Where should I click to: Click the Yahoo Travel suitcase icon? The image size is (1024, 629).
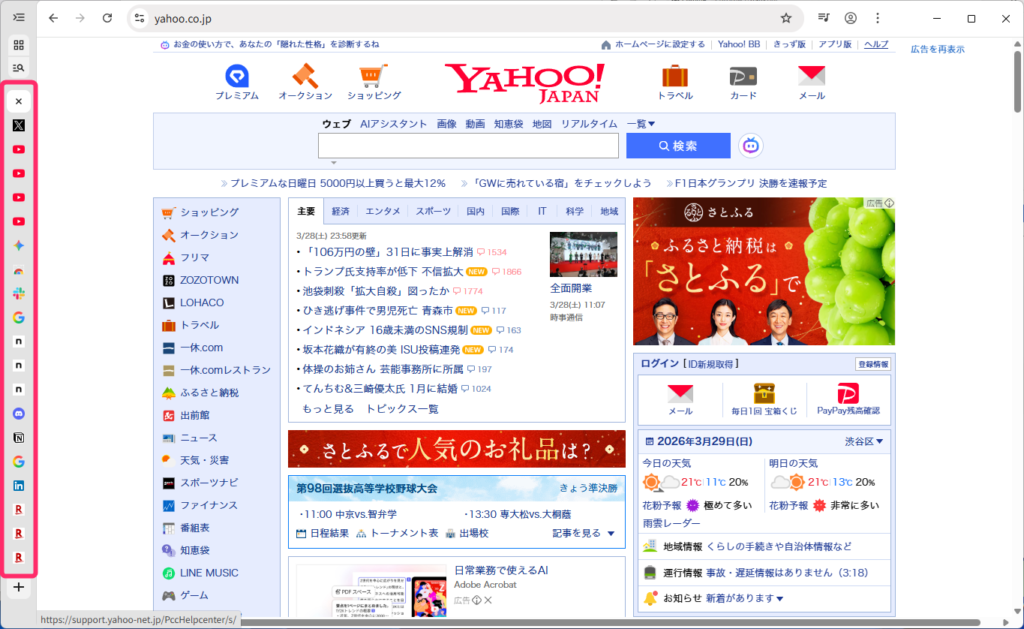coord(675,77)
